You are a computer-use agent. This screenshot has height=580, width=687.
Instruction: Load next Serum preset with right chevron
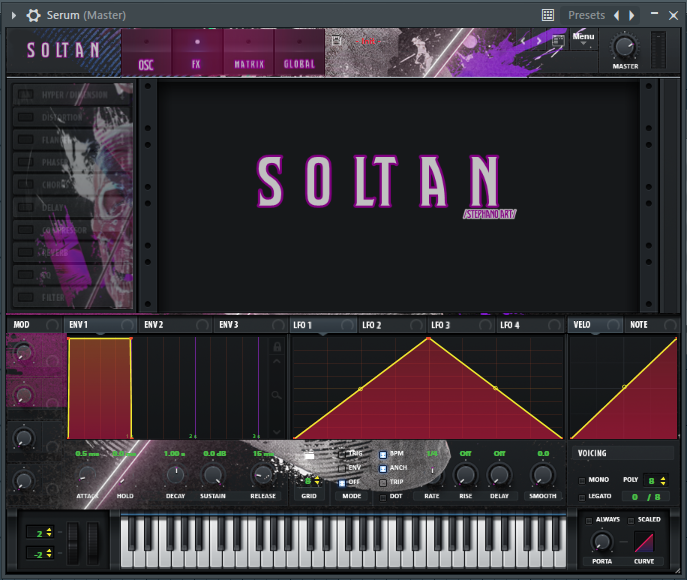[539, 41]
